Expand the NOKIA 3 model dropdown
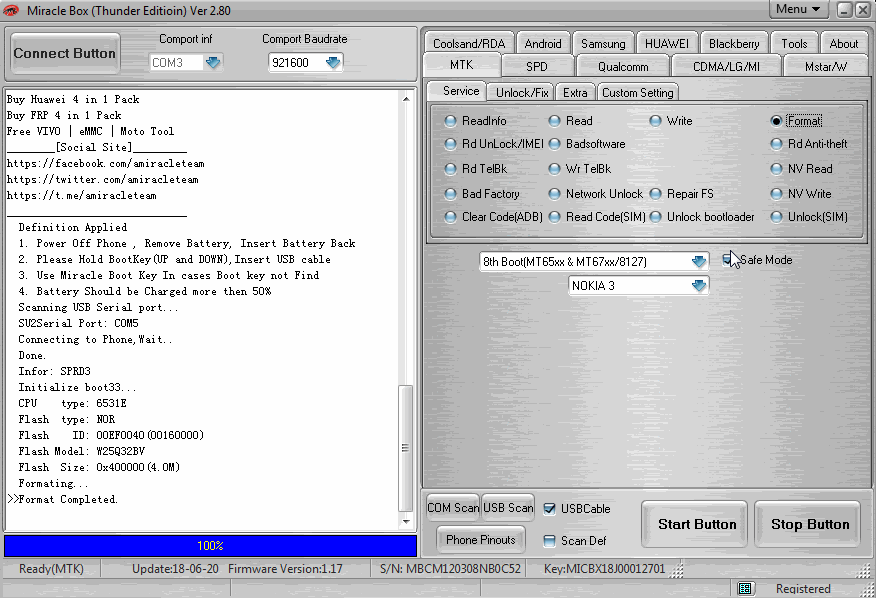876x598 pixels. click(x=698, y=286)
